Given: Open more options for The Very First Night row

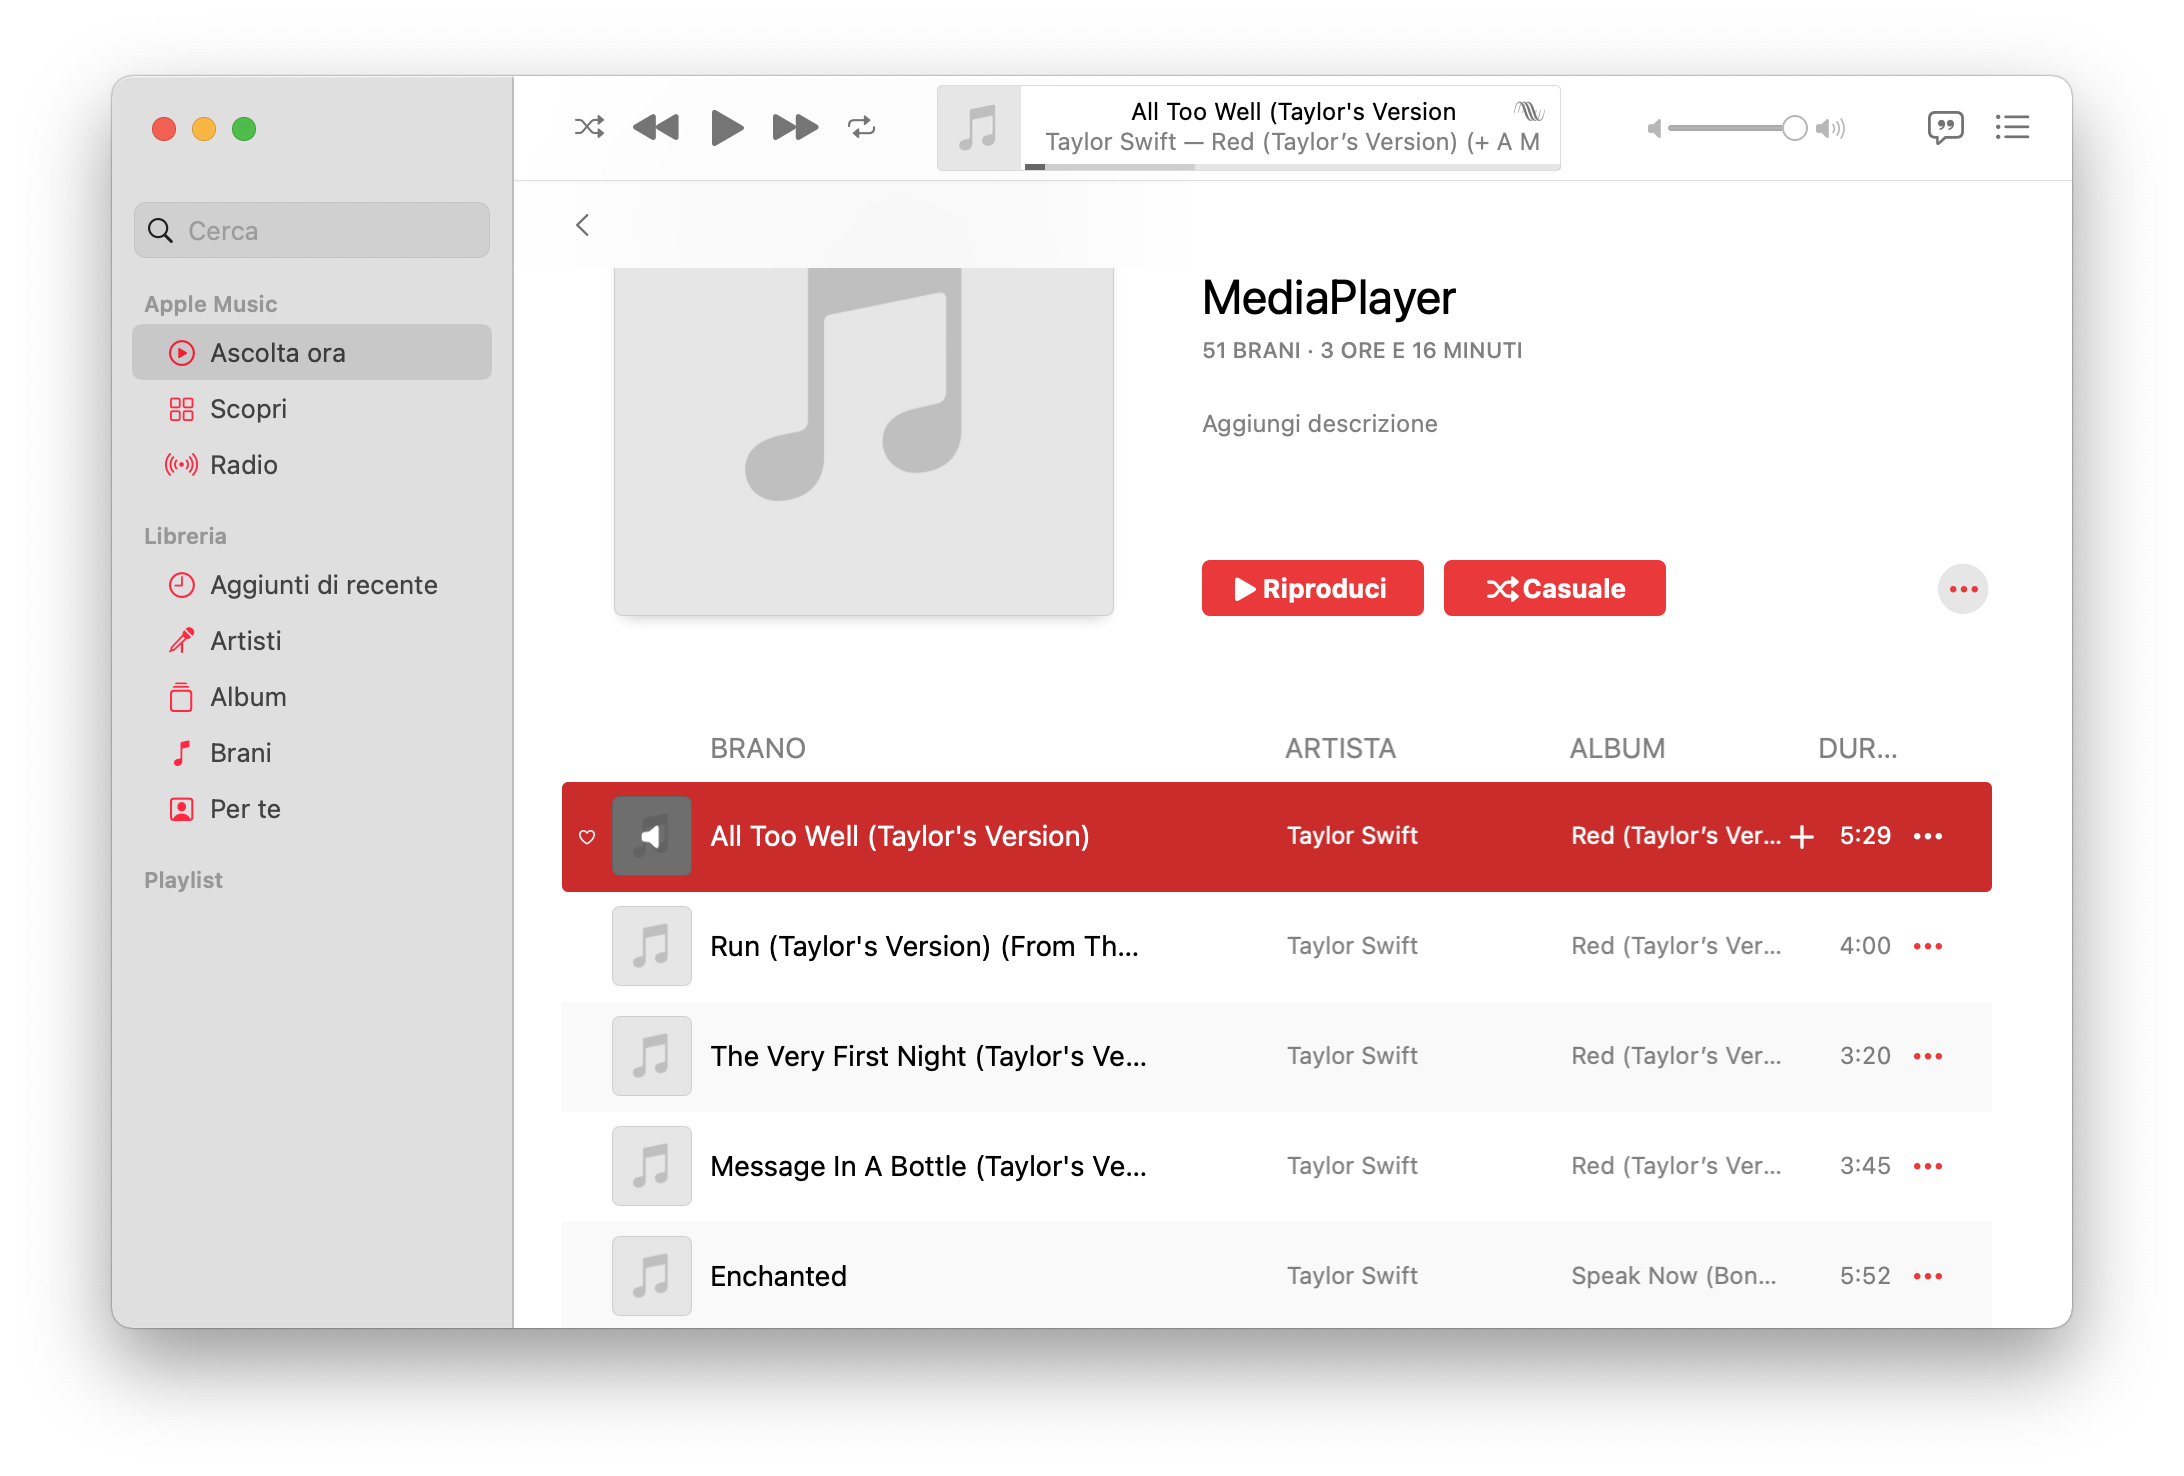Looking at the screenshot, I should [1928, 1056].
